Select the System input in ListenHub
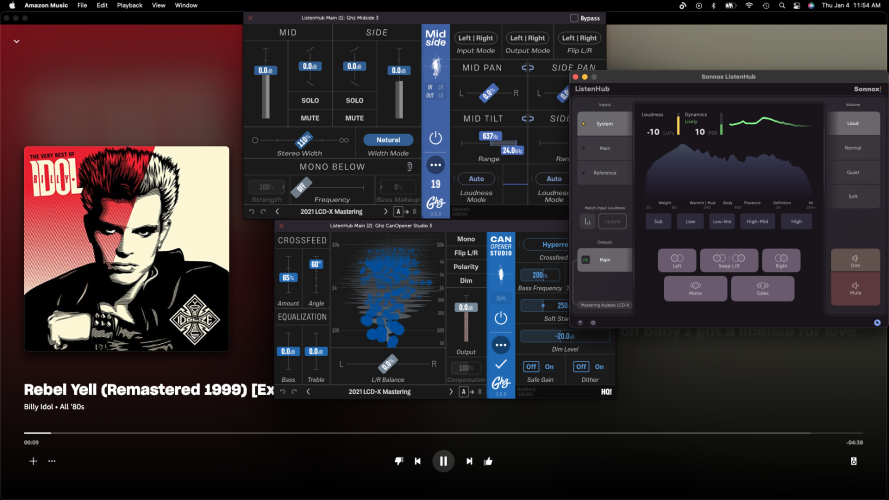Viewport: 889px width, 500px height. pyautogui.click(x=604, y=124)
